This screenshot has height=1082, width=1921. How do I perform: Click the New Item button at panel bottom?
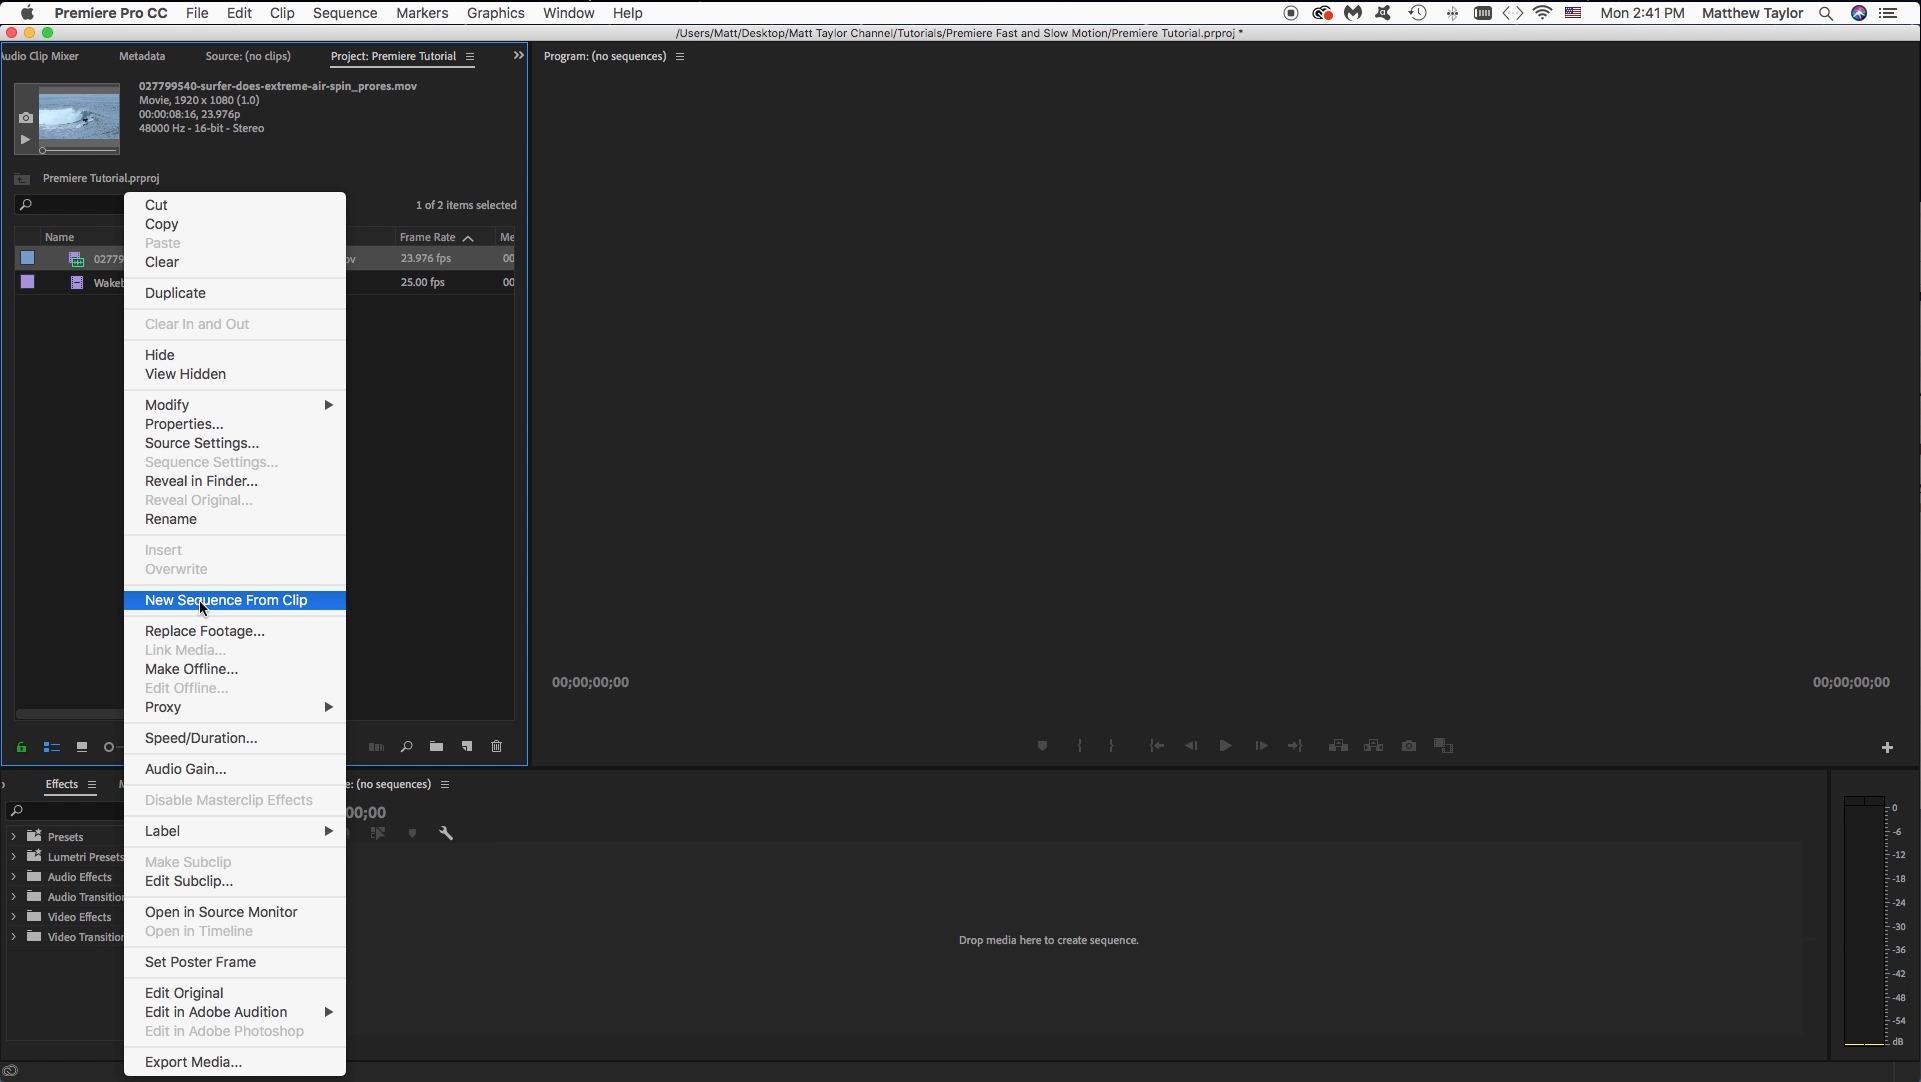467,747
